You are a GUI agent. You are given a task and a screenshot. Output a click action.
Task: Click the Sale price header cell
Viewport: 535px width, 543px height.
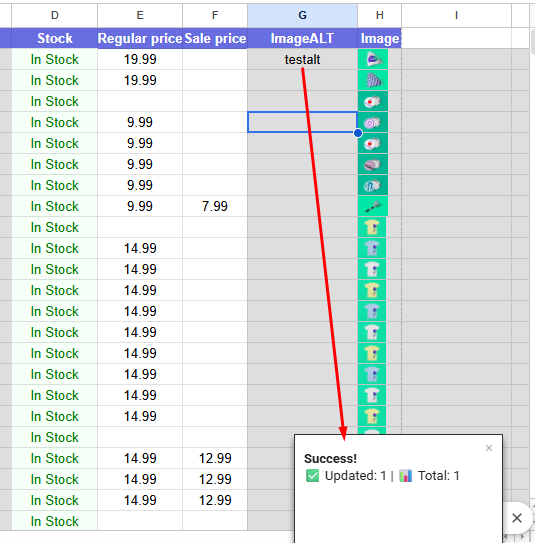click(215, 38)
